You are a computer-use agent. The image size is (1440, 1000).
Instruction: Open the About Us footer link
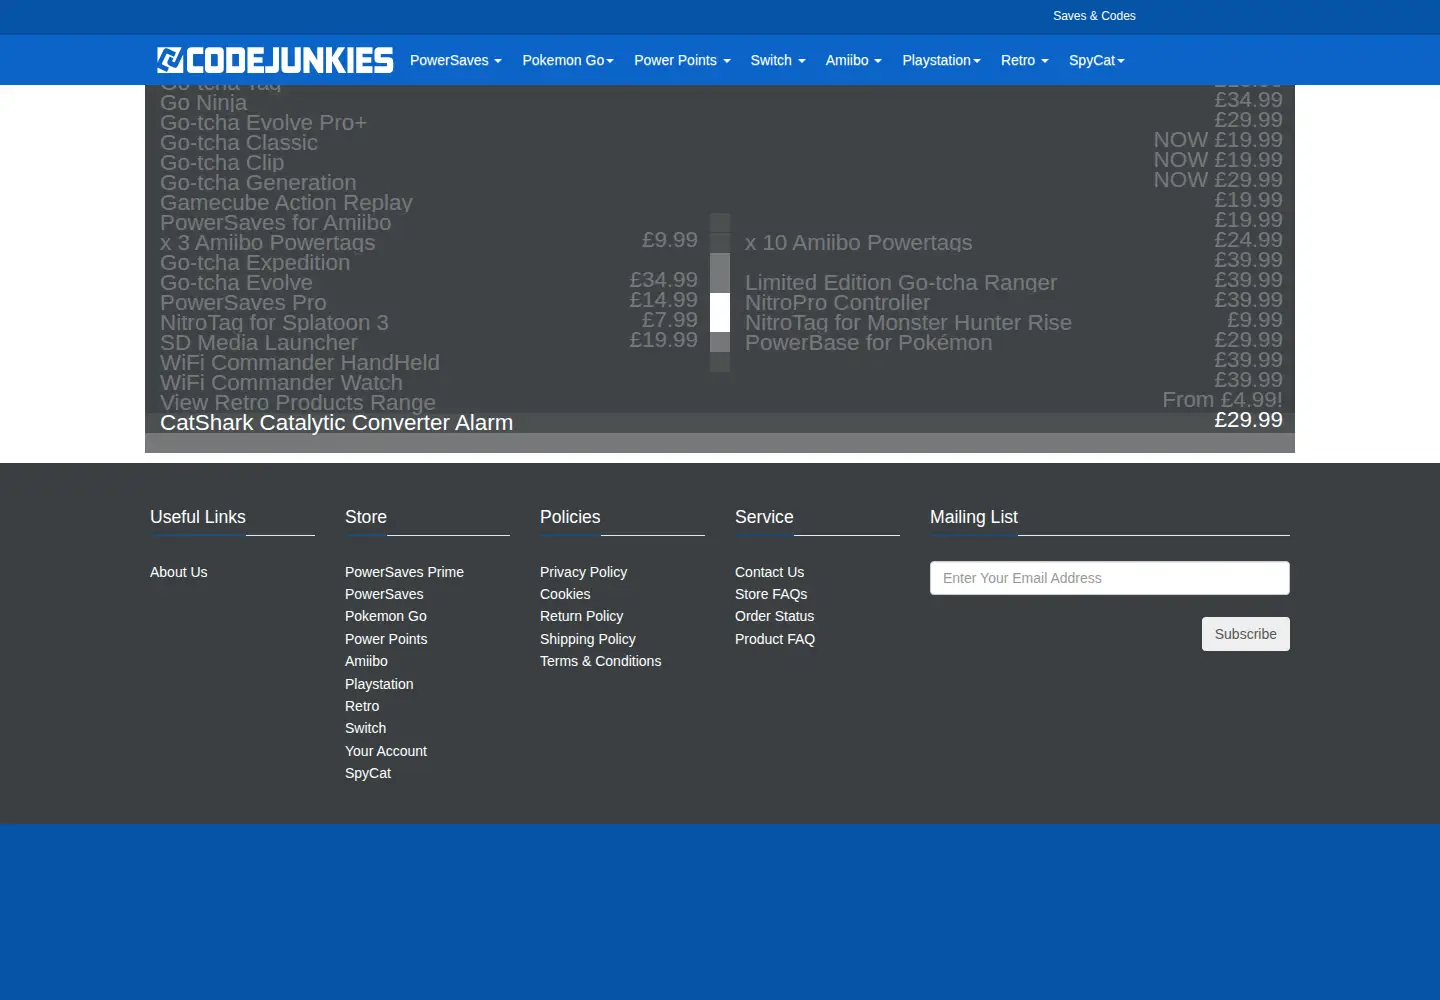pyautogui.click(x=179, y=572)
